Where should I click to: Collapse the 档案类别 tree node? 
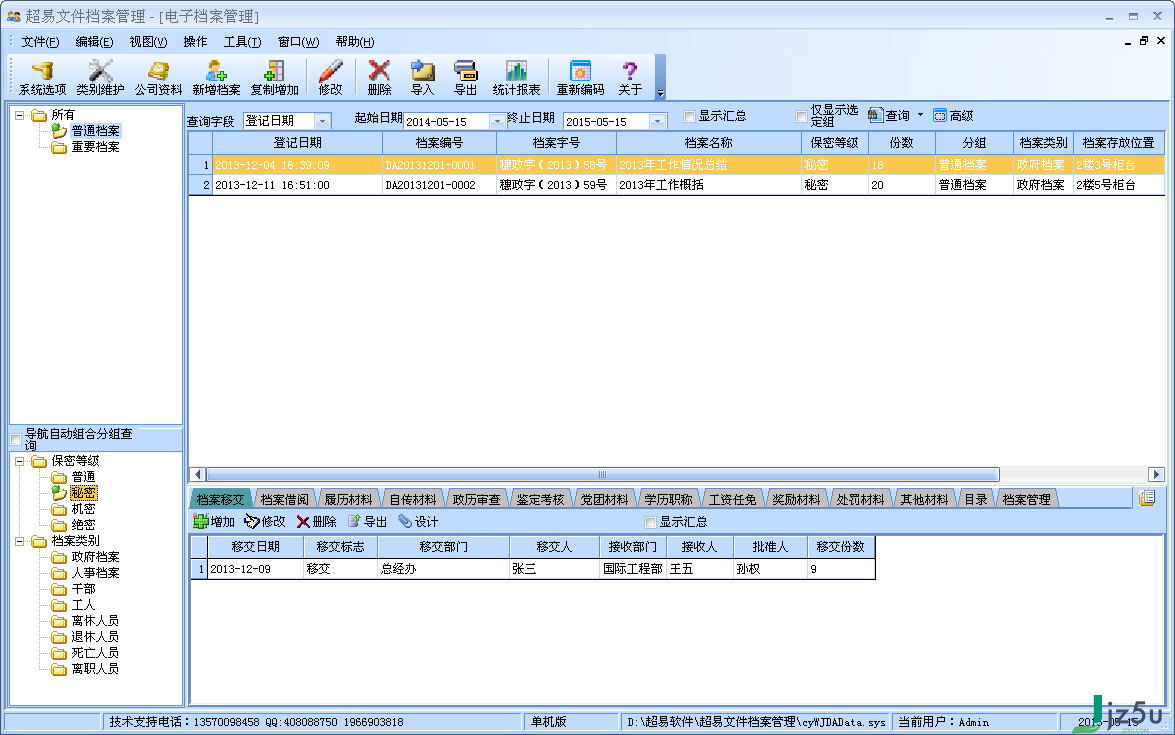pos(19,542)
